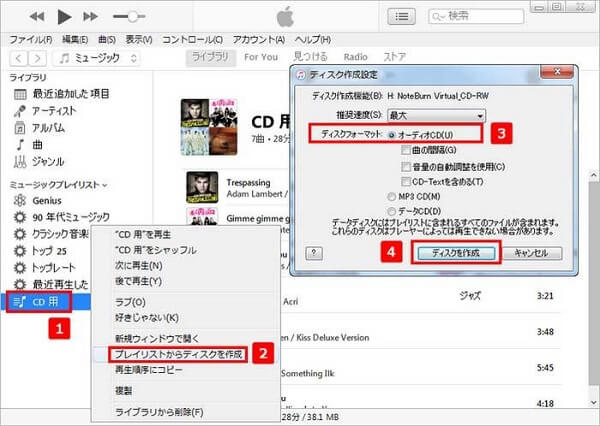The image size is (600, 426).
Task: Switch to the For You tab
Action: 261,57
